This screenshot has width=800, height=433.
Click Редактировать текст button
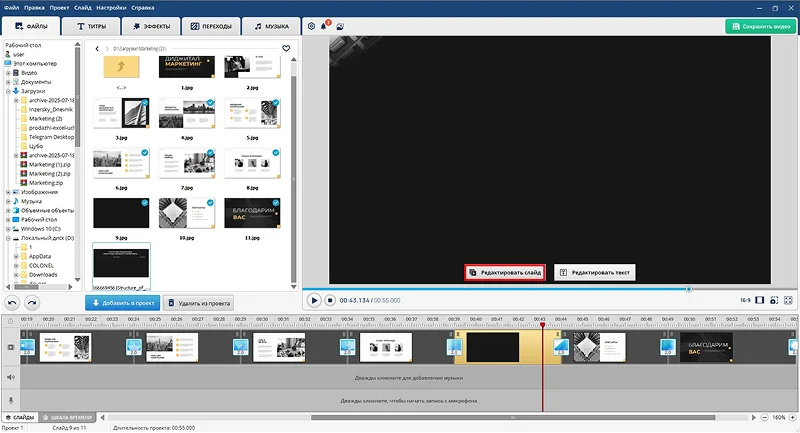(595, 272)
